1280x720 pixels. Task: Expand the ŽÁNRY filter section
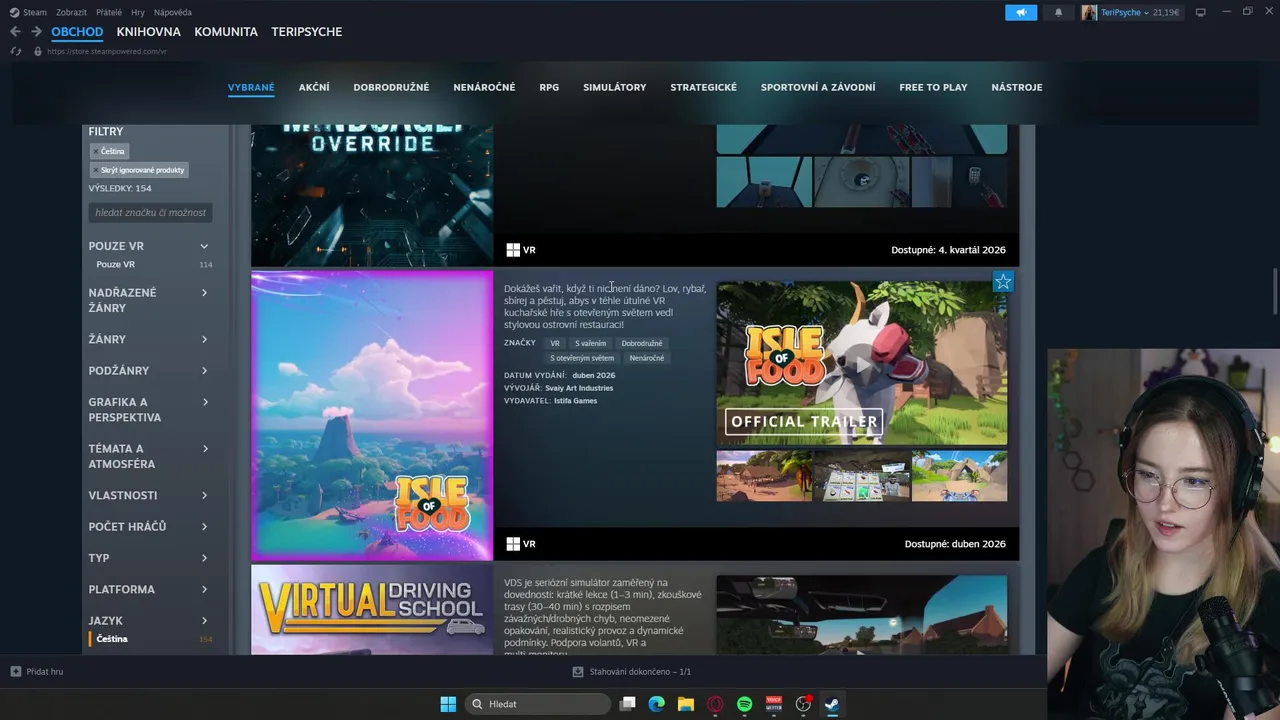pyautogui.click(x=150, y=339)
